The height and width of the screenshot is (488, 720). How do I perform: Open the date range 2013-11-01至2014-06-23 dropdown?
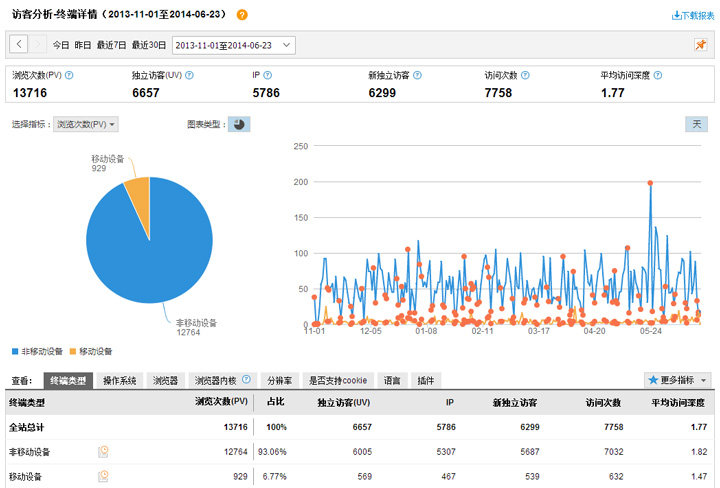234,45
